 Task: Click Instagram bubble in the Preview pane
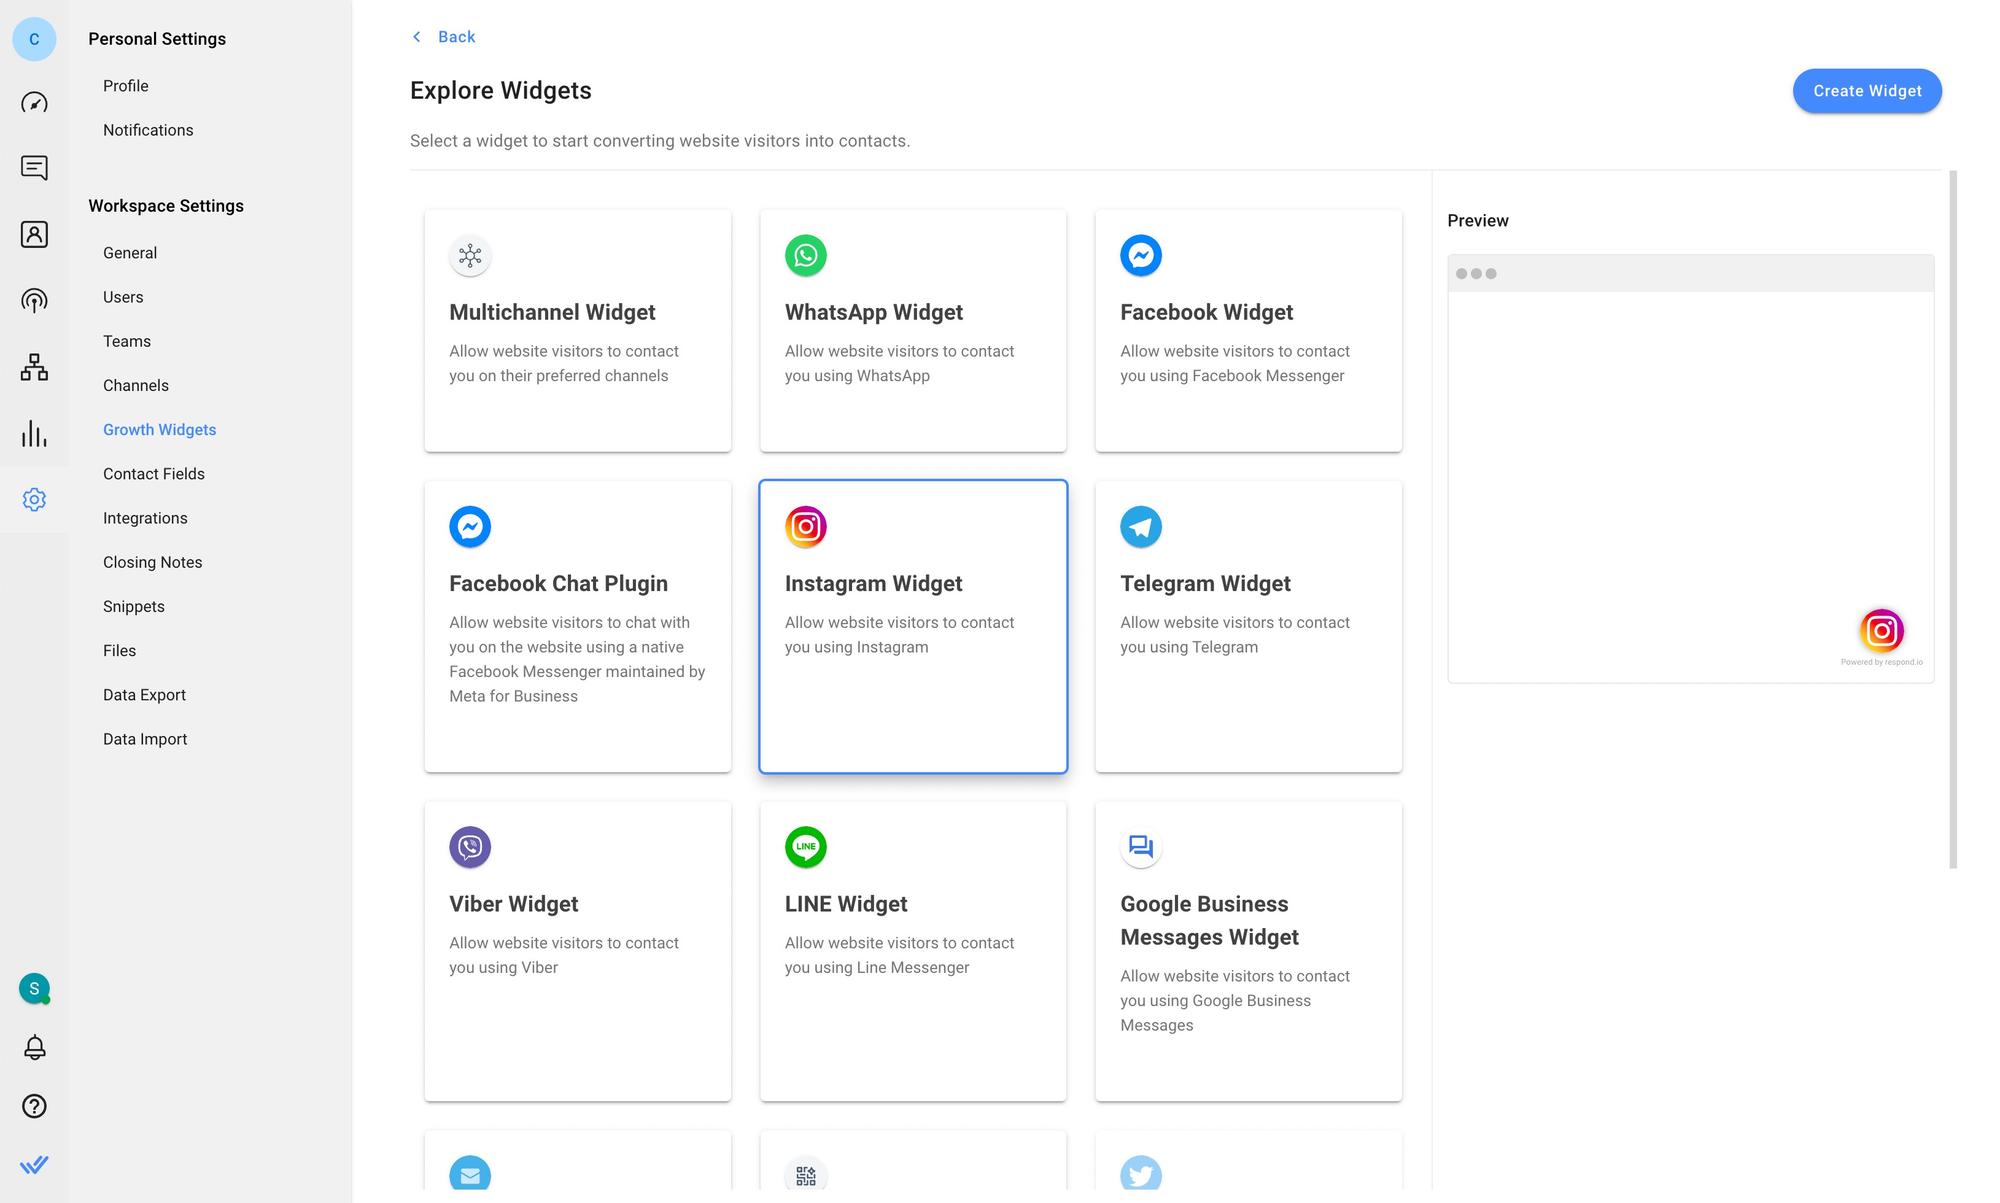coord(1881,631)
